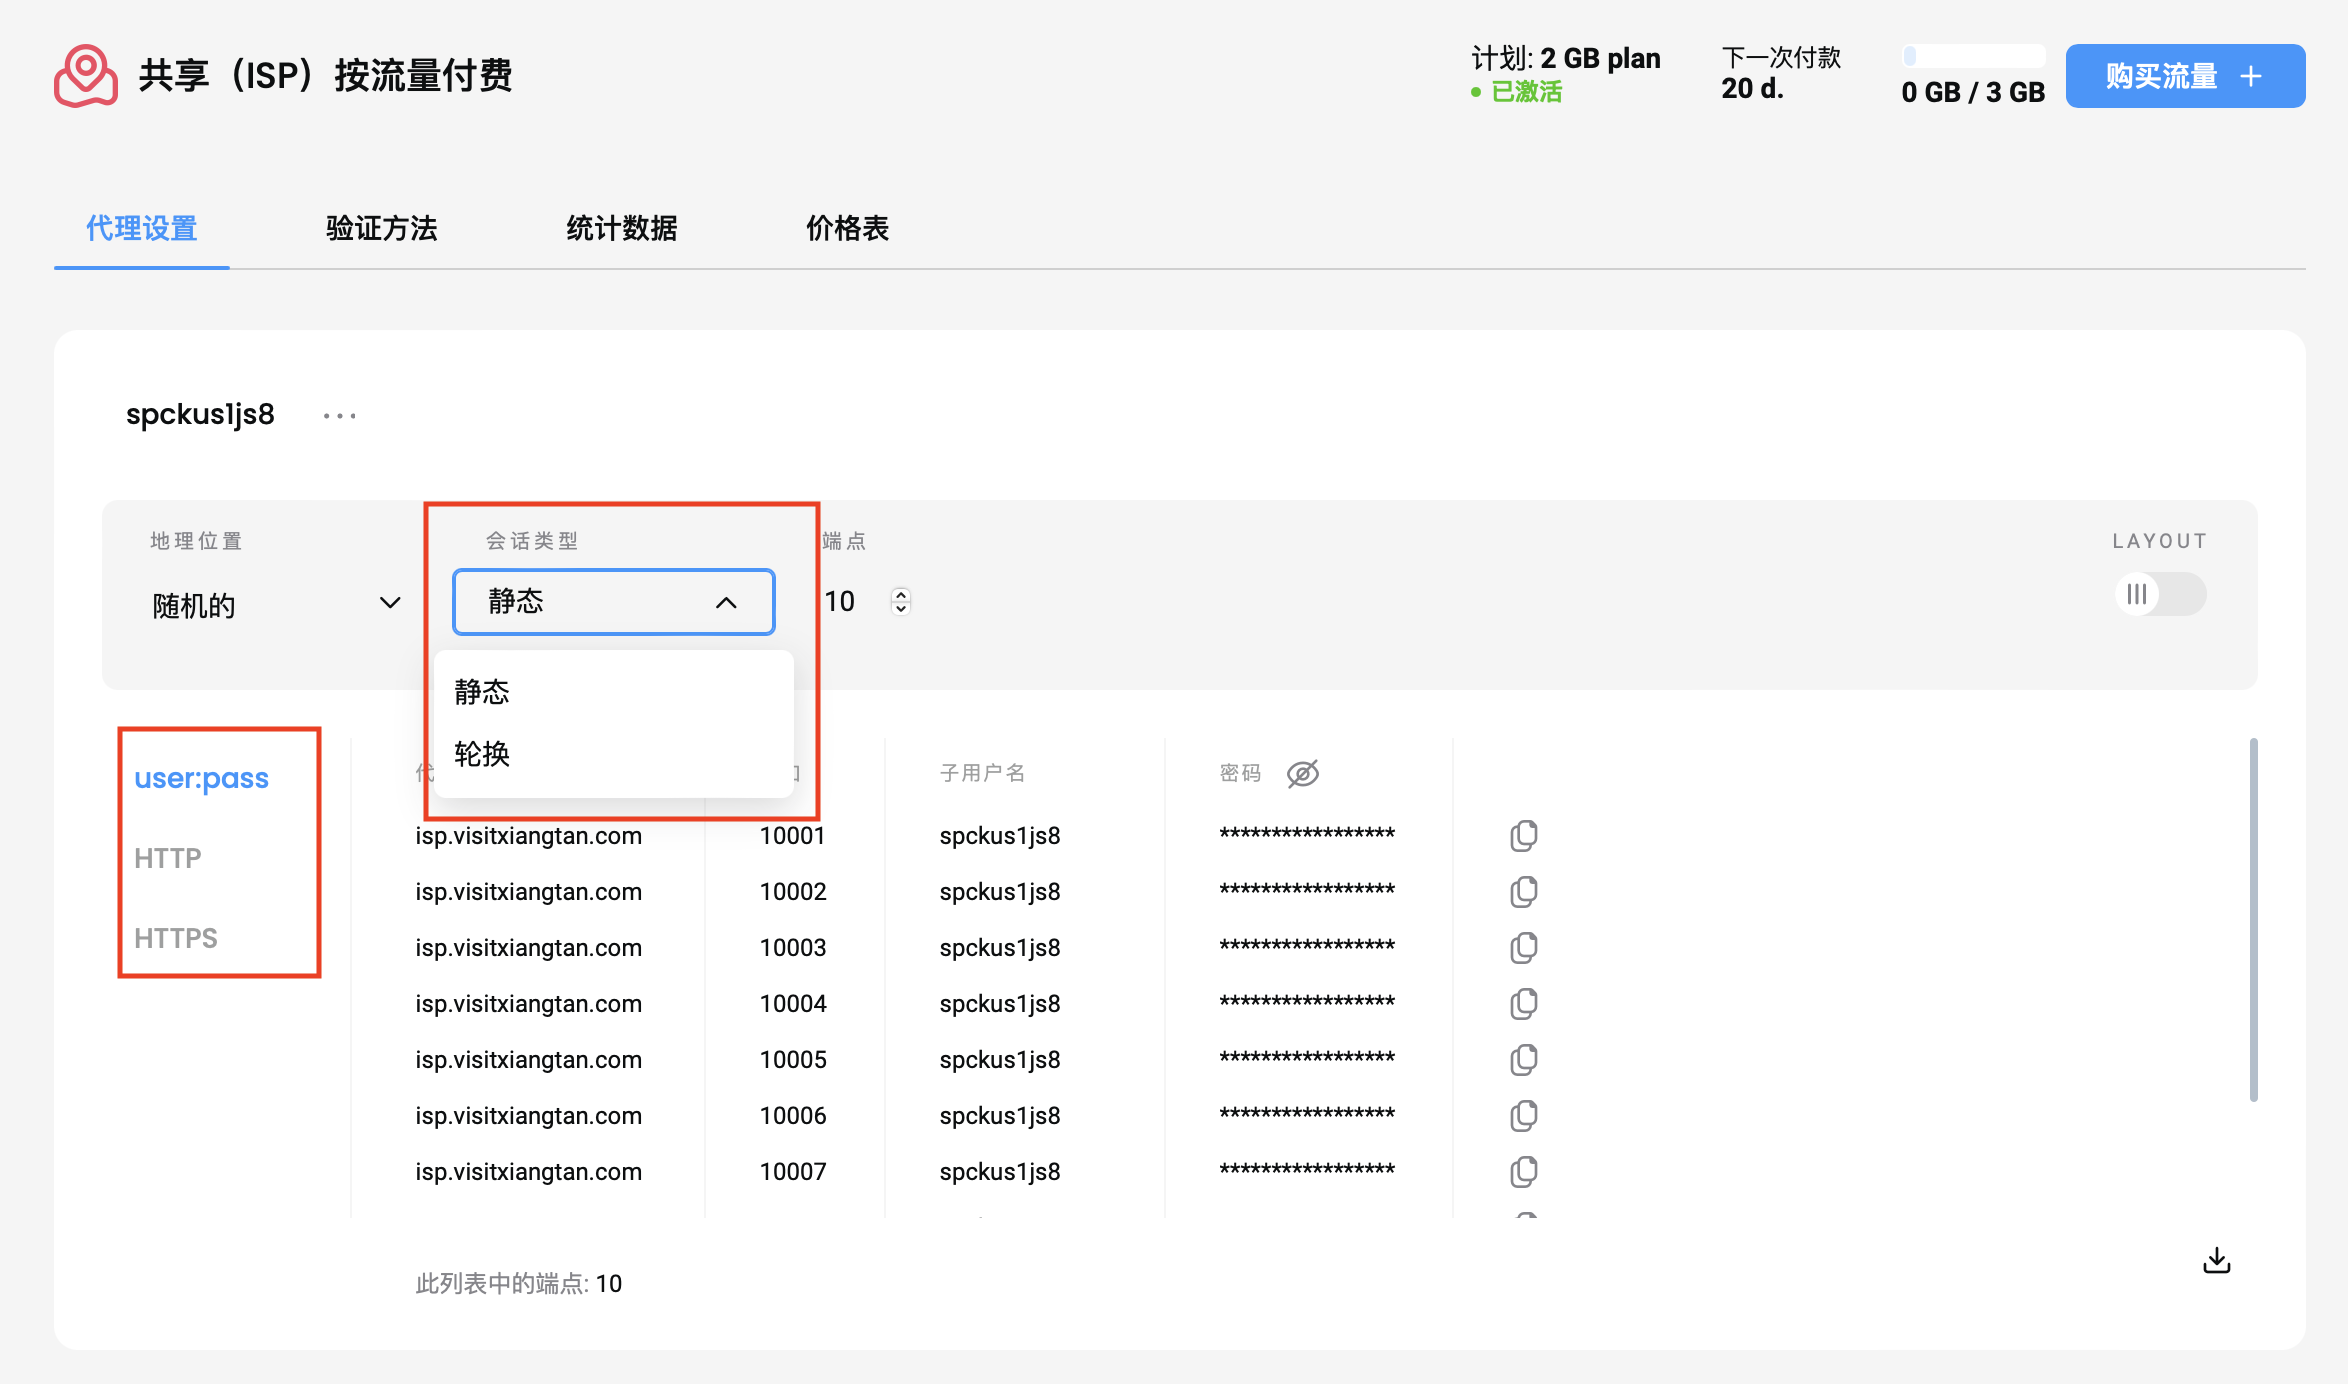Click the subuser name in the 10002 row
Viewport: 2348px width, 1384px height.
tap(999, 891)
